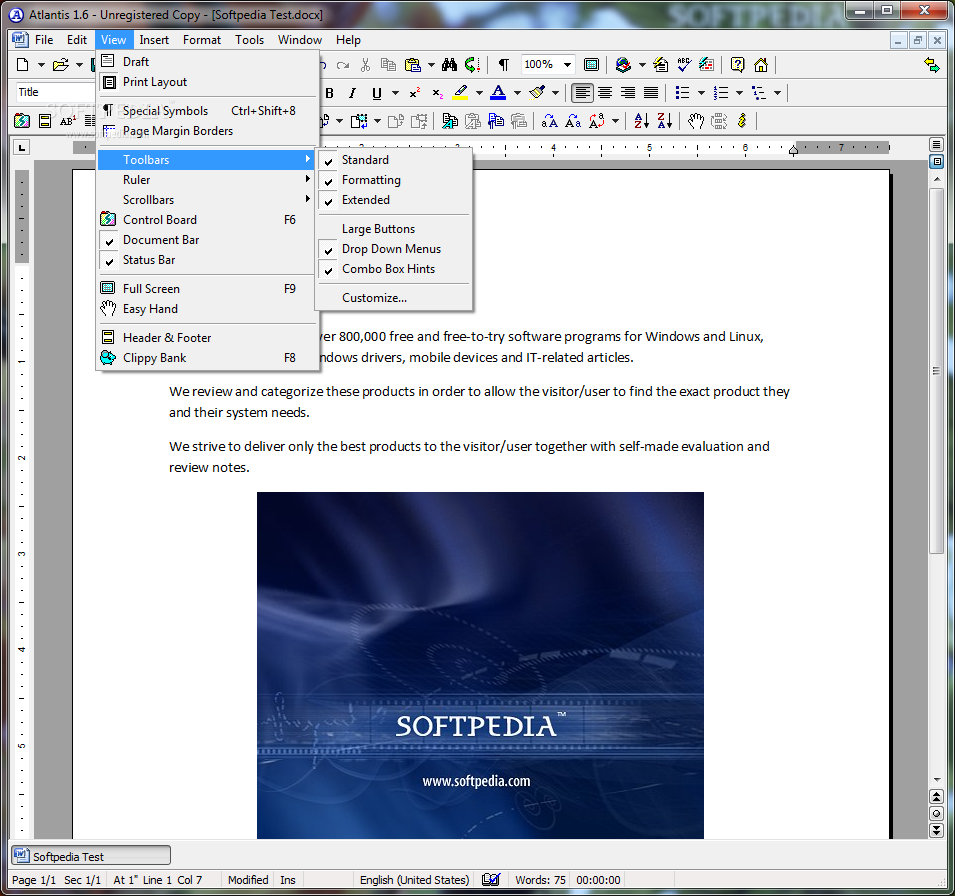
Task: Expand the Scrollbars submenu
Action: [x=207, y=200]
